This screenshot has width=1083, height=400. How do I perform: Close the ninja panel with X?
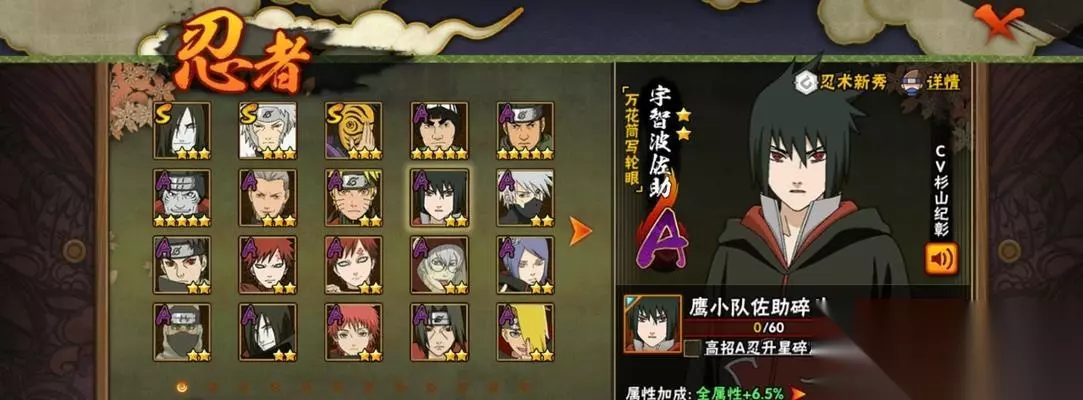click(999, 21)
